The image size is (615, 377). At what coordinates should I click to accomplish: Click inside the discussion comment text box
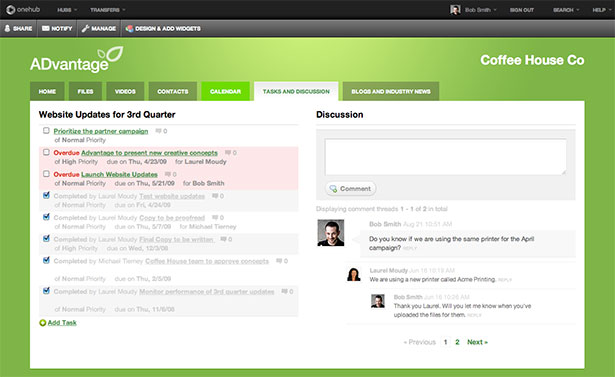coord(445,157)
